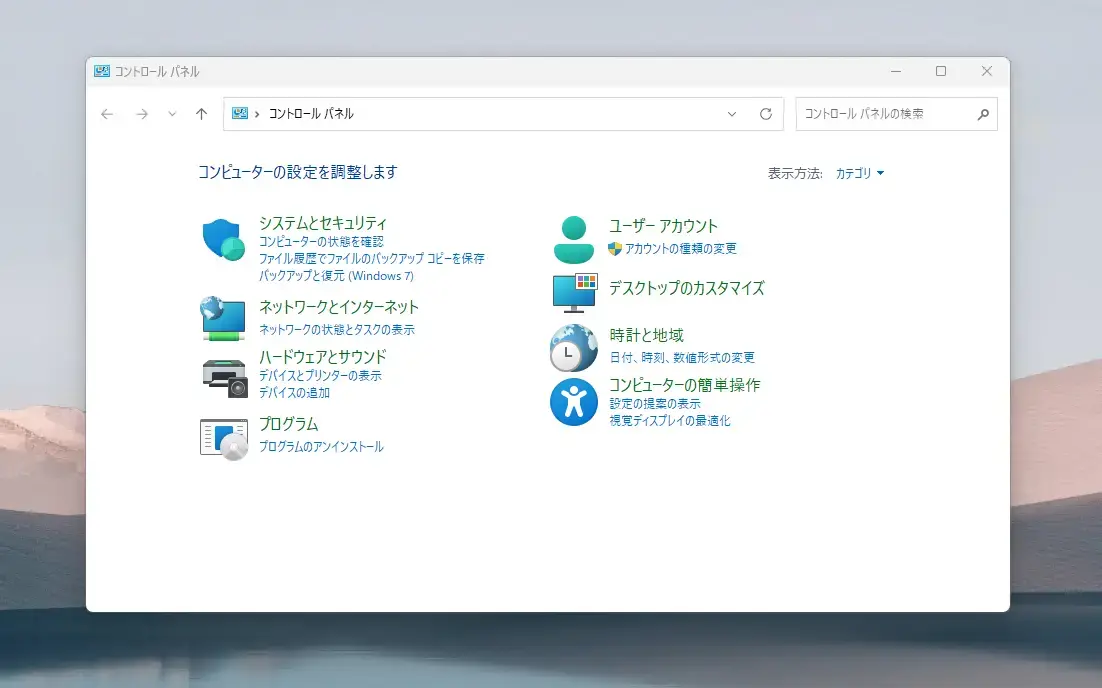
Task: Click the User Accounts person icon
Action: pyautogui.click(x=574, y=239)
